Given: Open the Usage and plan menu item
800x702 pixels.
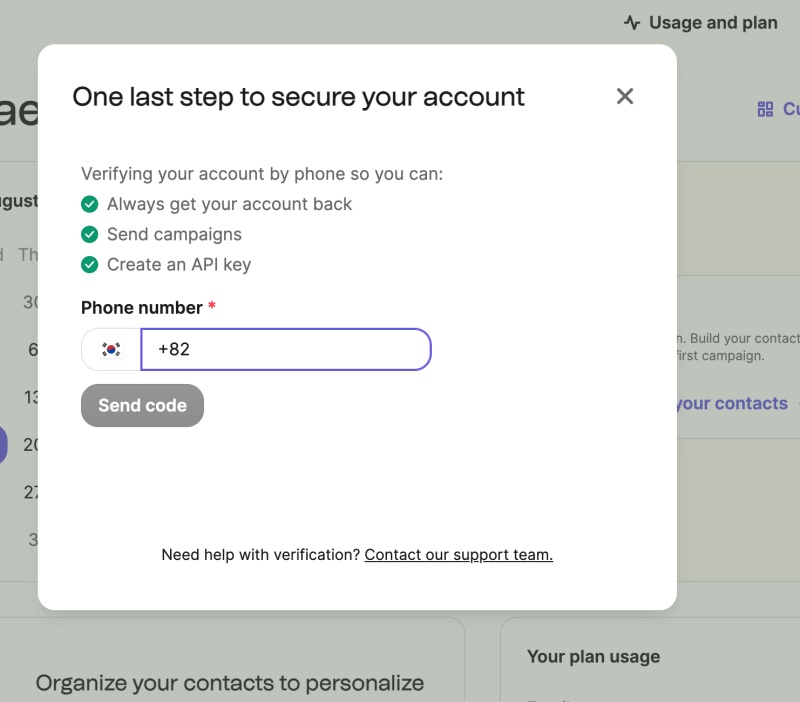Looking at the screenshot, I should pos(701,23).
